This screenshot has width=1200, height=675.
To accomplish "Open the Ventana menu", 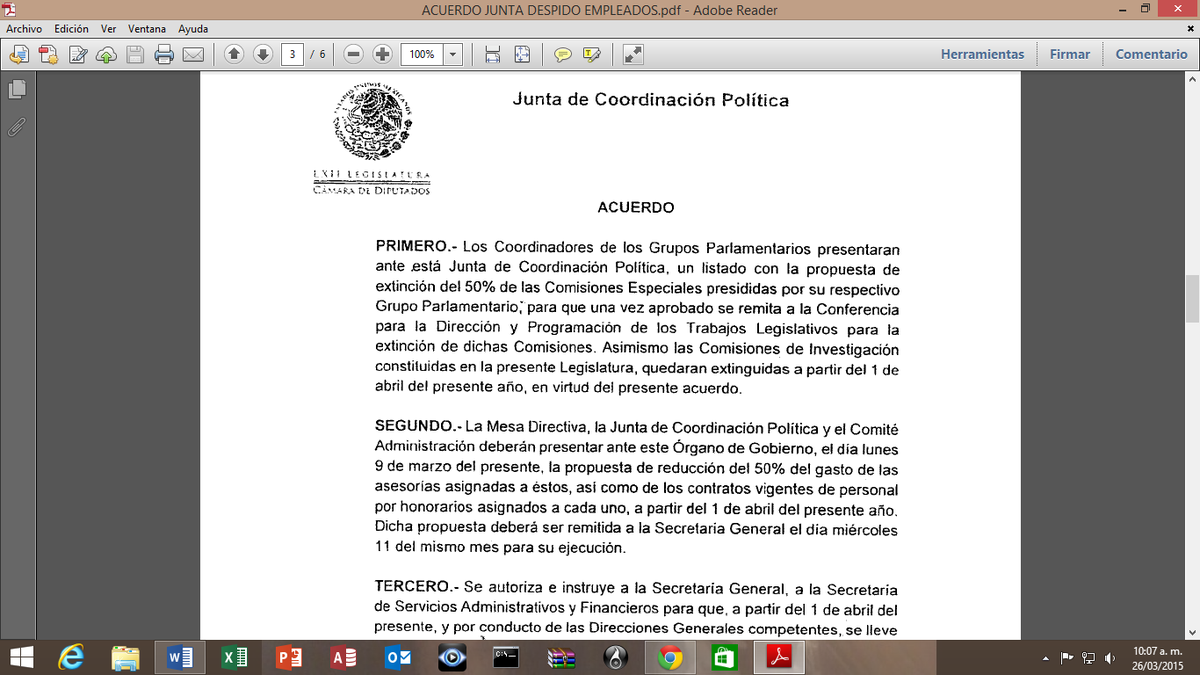I will pyautogui.click(x=148, y=29).
